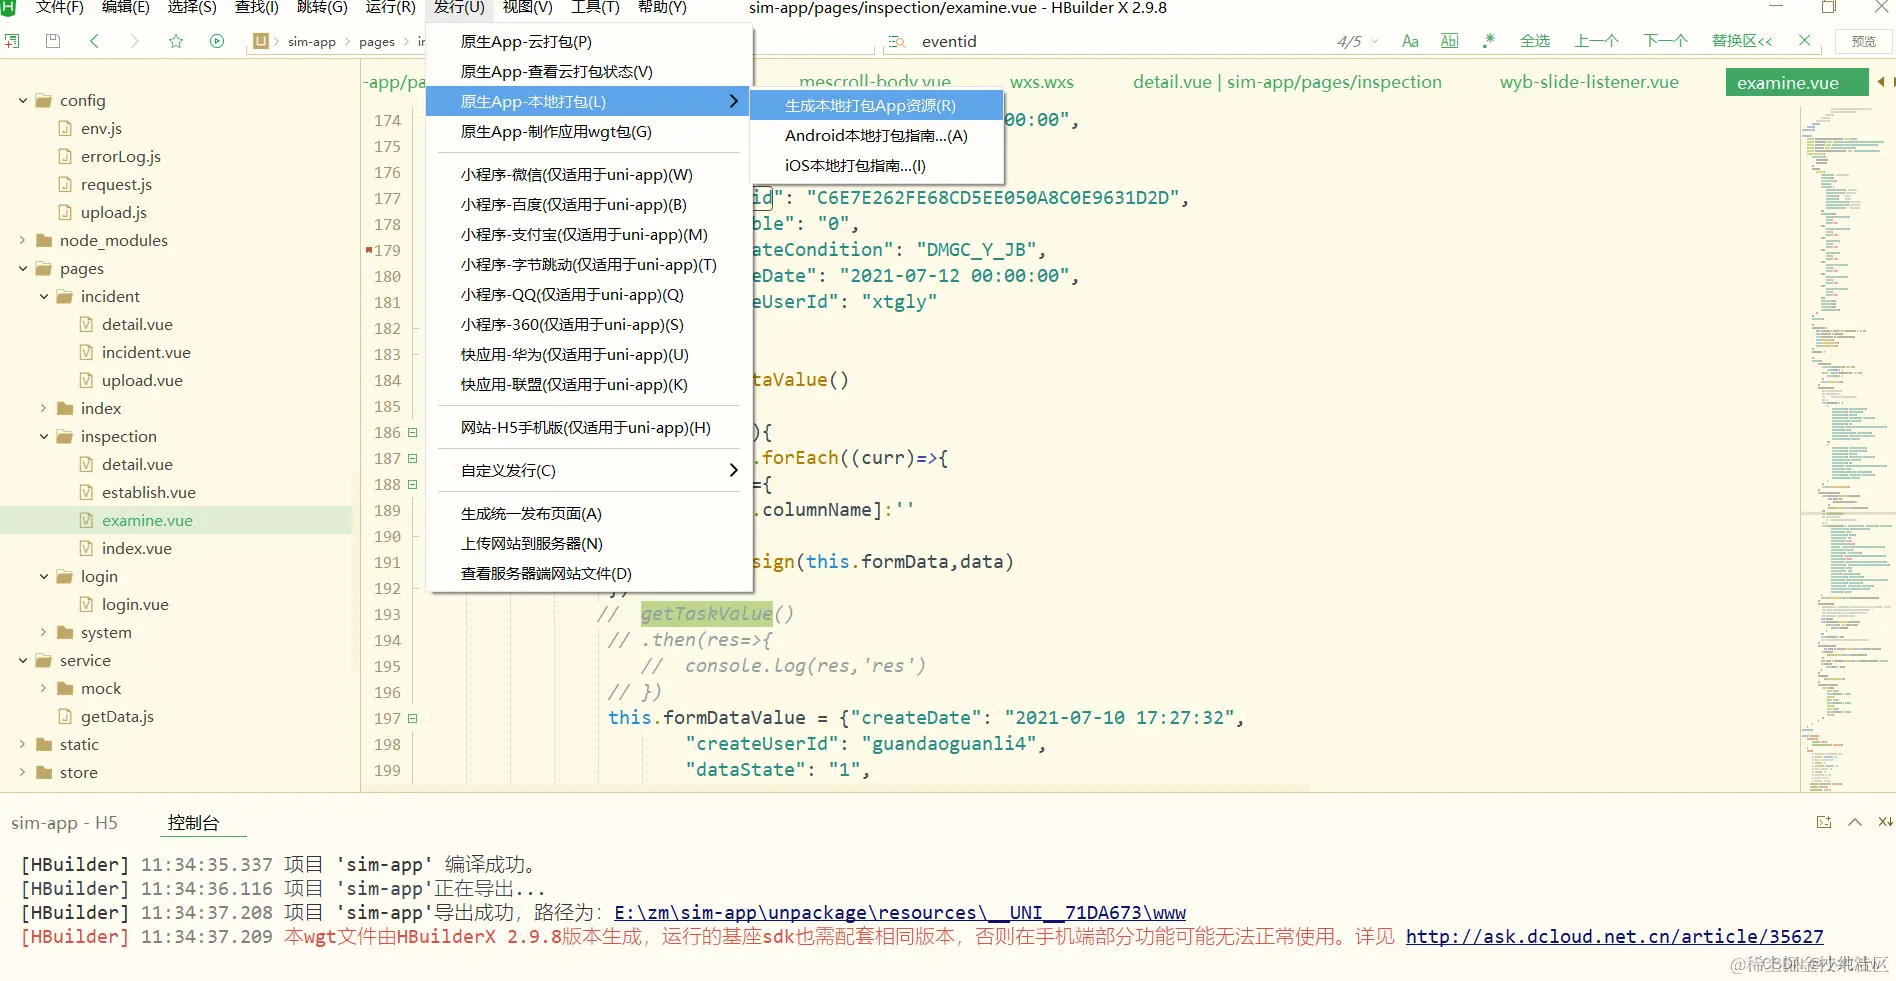Click the save file icon
The height and width of the screenshot is (981, 1896).
(53, 41)
